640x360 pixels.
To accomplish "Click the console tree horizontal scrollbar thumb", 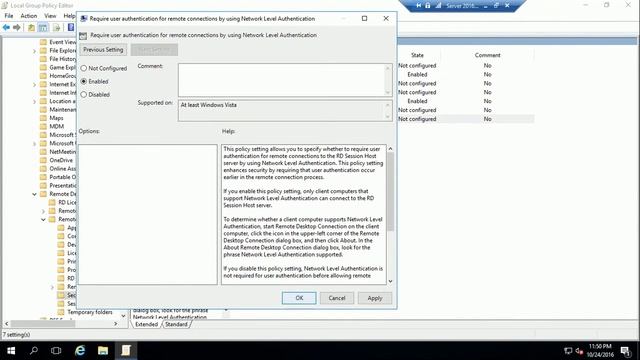I will coord(42,323).
